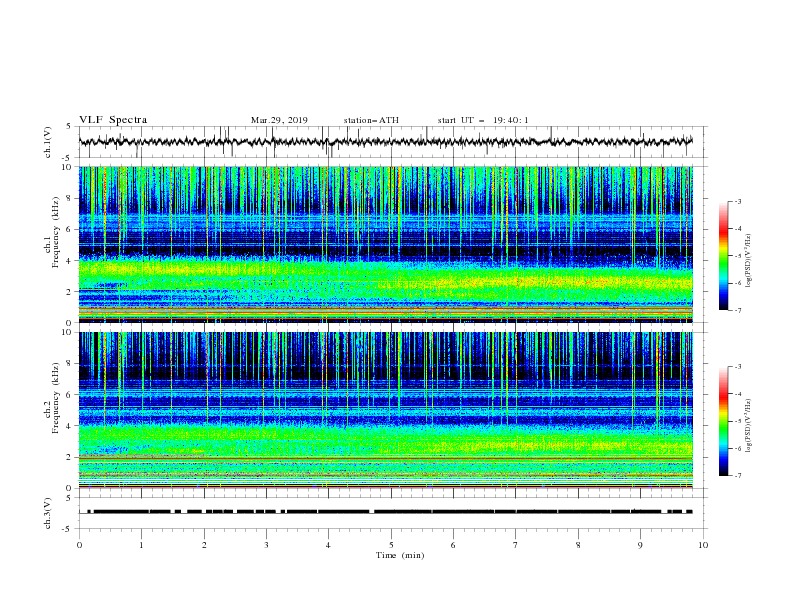
Task: Click the ch.3 black bar trace
Action: coord(389,512)
